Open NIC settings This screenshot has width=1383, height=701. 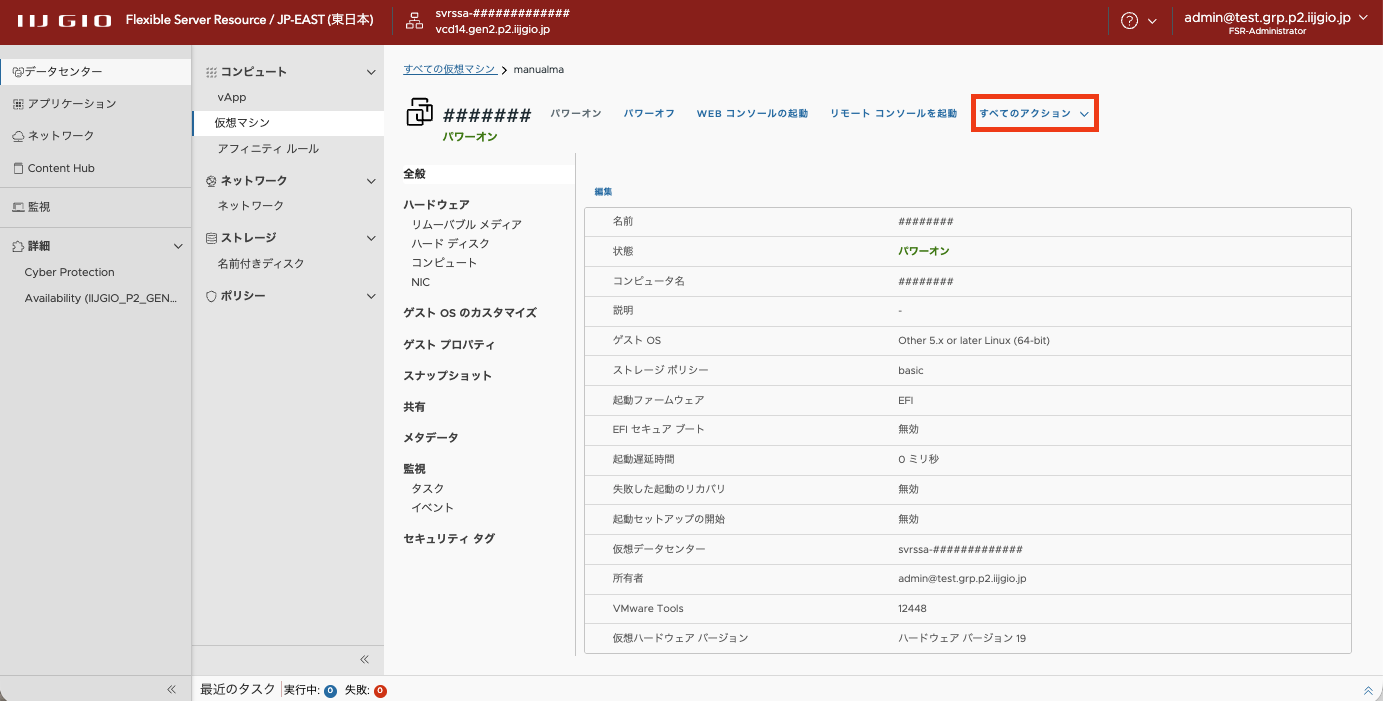pos(420,282)
